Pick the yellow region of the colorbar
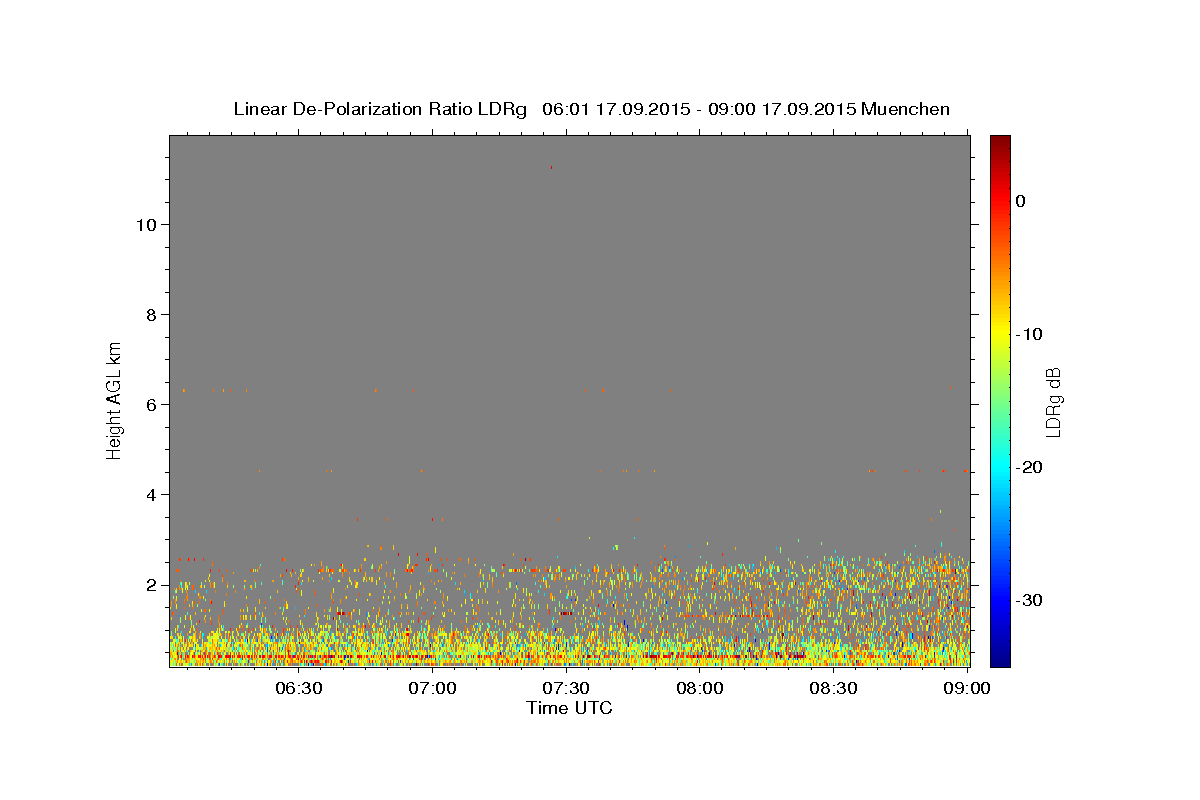Screen dimensions: 1200x800 (x=1000, y=334)
